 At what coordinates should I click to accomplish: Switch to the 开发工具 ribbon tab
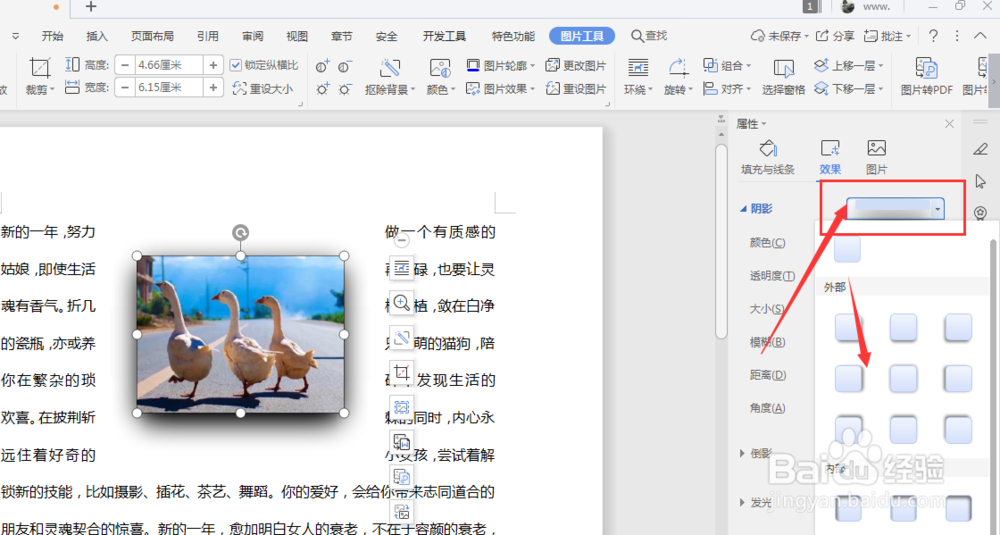pos(445,36)
